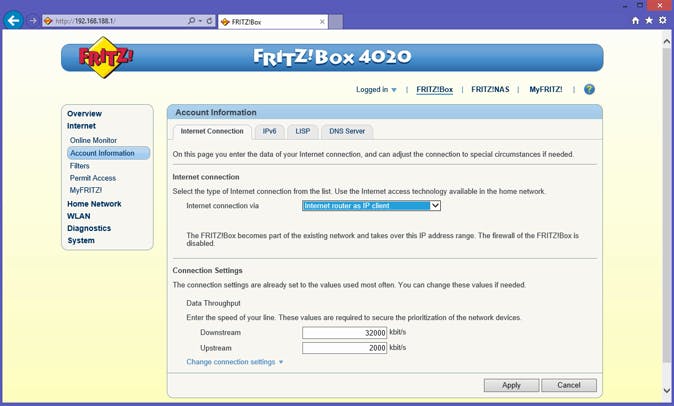Switch to the LISP tab

point(303,131)
